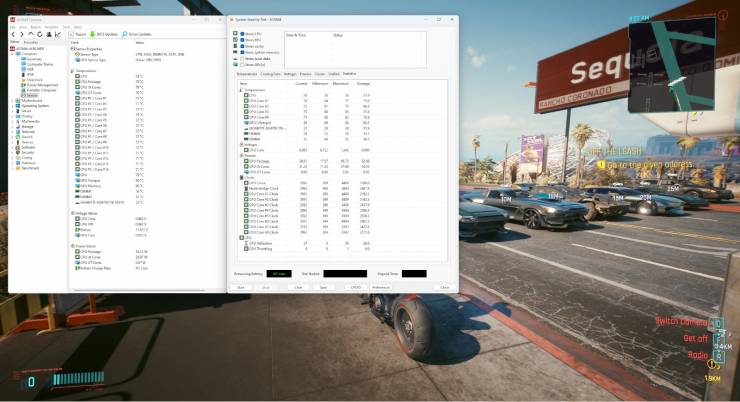
Task: Click the user icon in AIDA64 toolbar
Action: pyautogui.click(x=49, y=34)
